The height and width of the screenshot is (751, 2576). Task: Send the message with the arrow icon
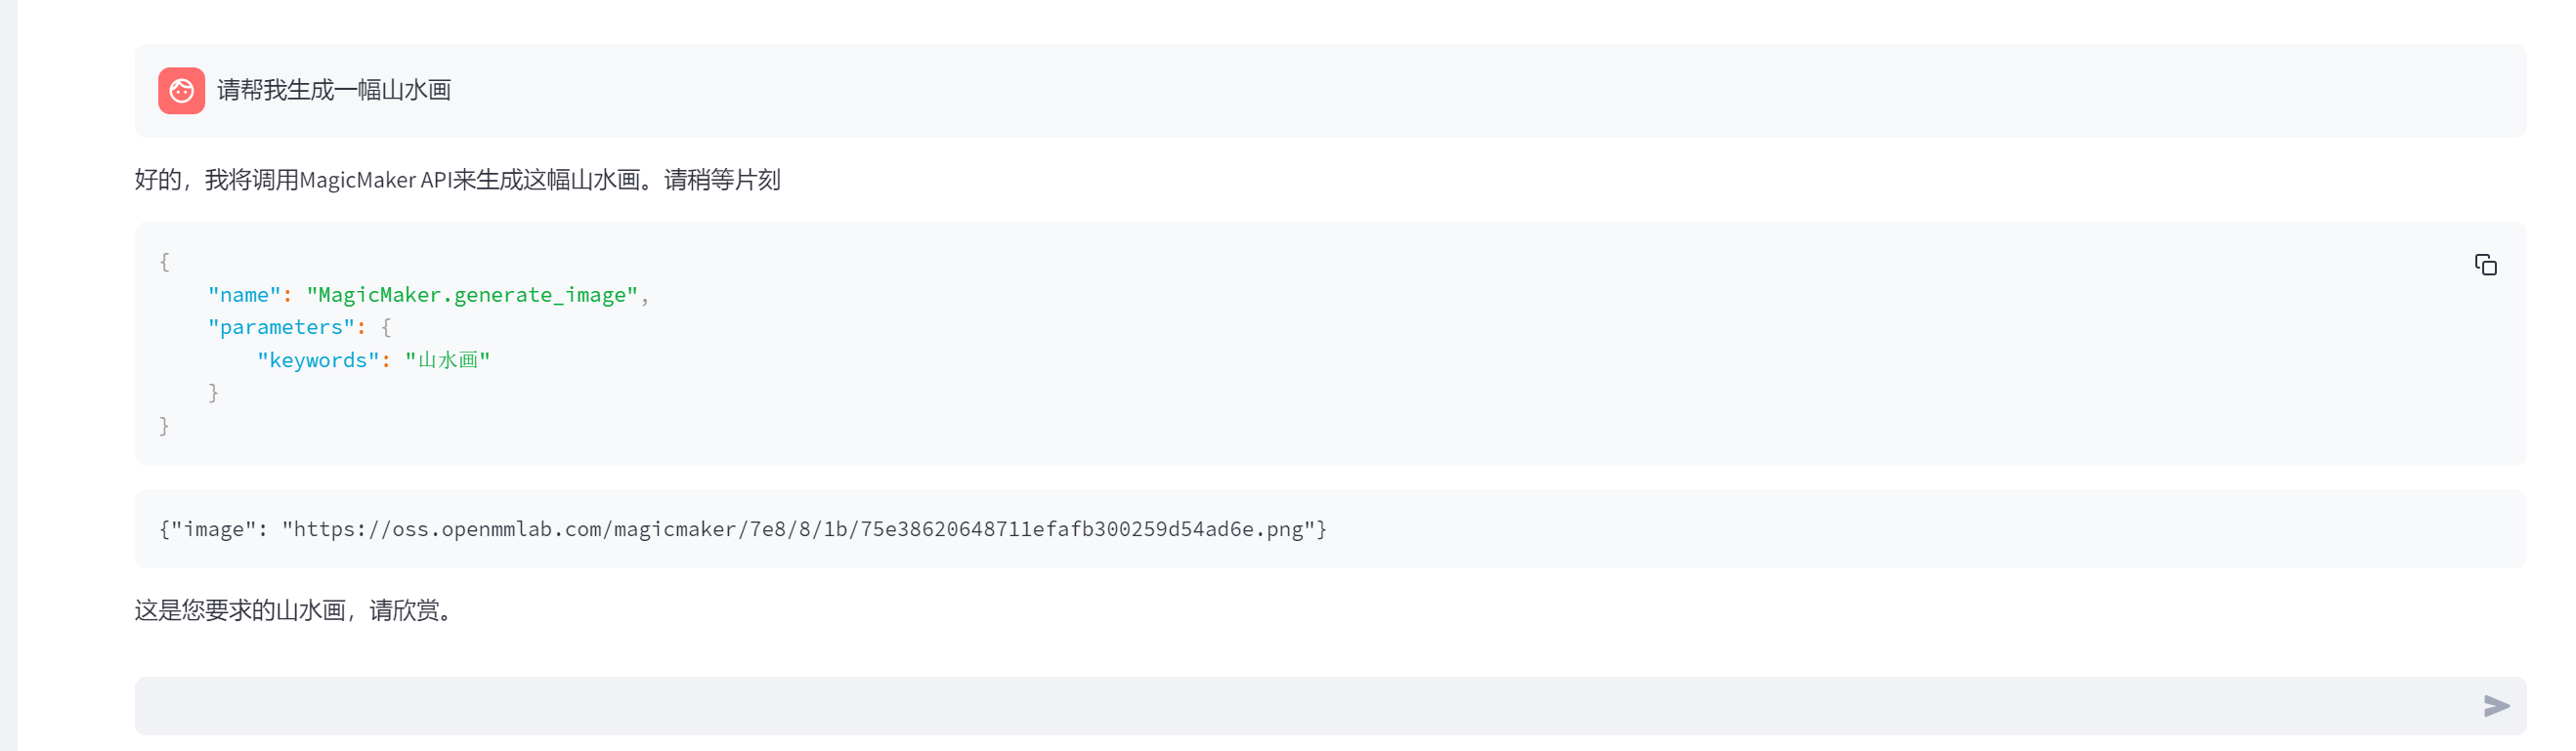(2496, 706)
